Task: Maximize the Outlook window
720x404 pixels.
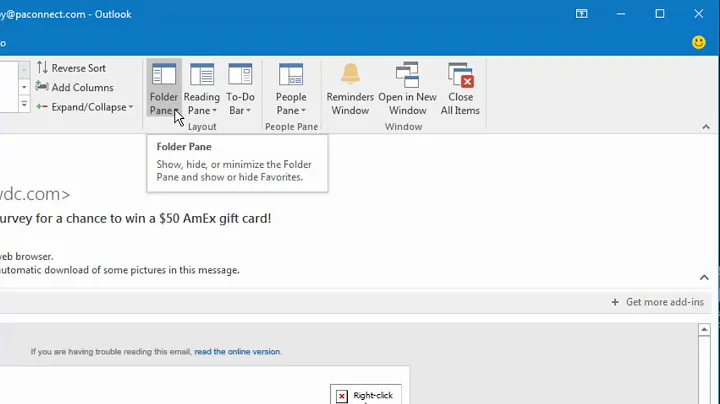Action: point(659,14)
